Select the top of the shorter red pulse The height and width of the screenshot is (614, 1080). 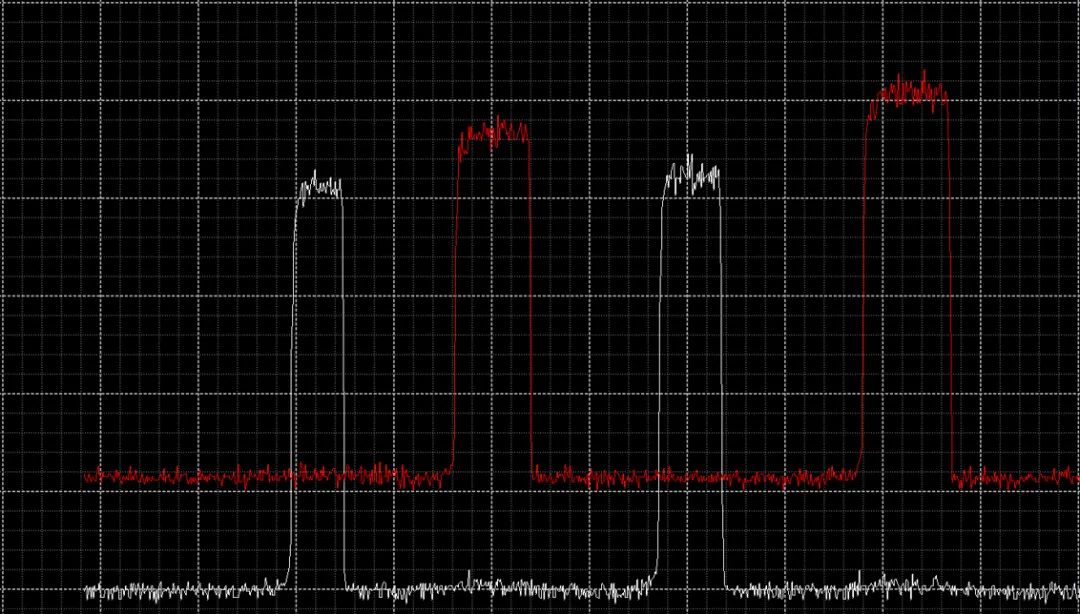coord(494,134)
